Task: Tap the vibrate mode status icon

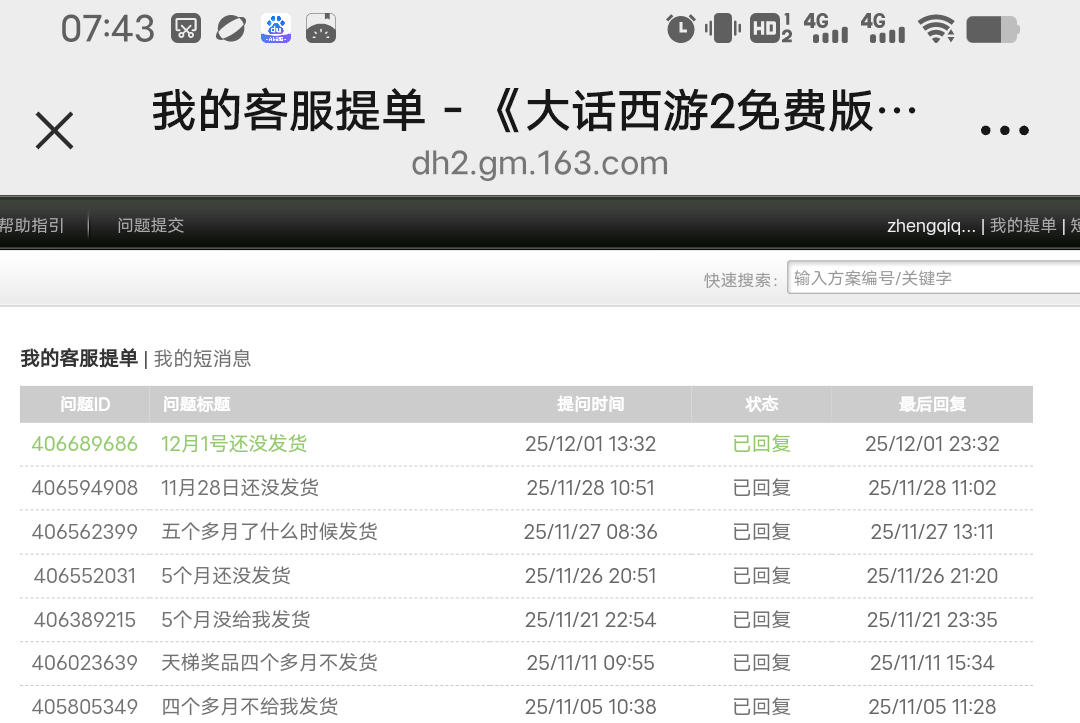Action: (x=722, y=28)
